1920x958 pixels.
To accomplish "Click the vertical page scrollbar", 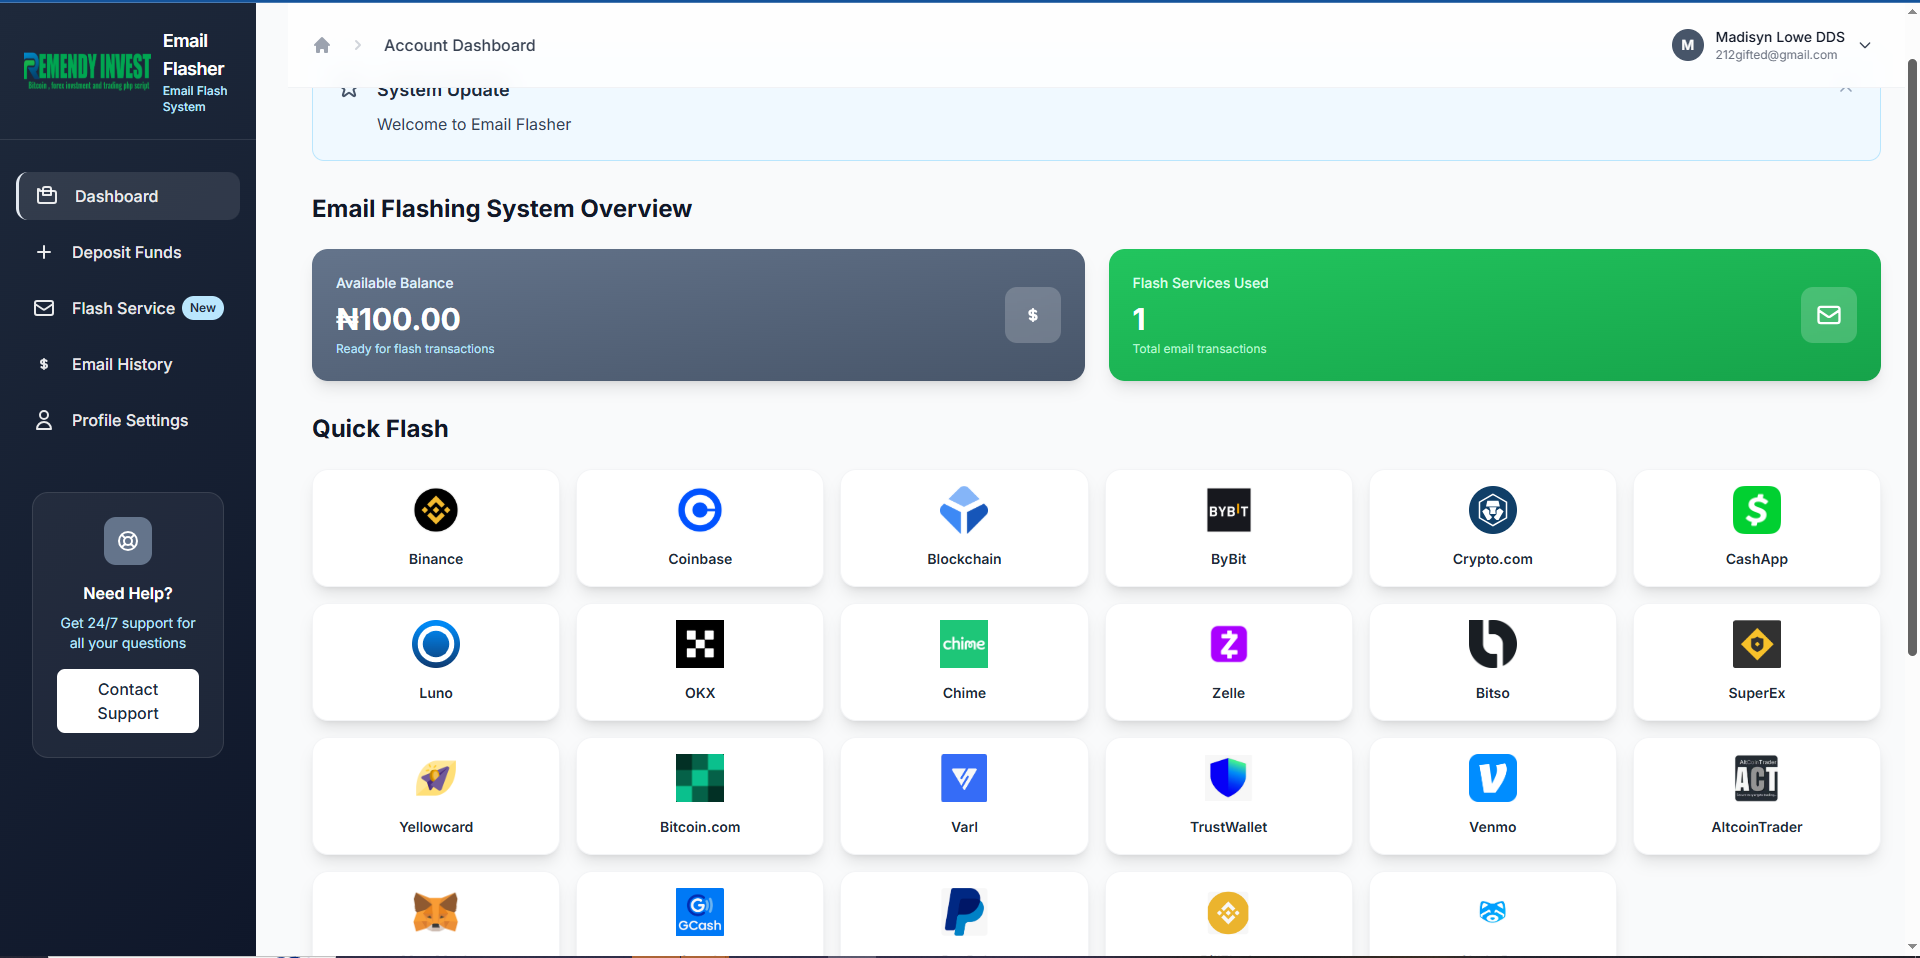I will (1912, 360).
